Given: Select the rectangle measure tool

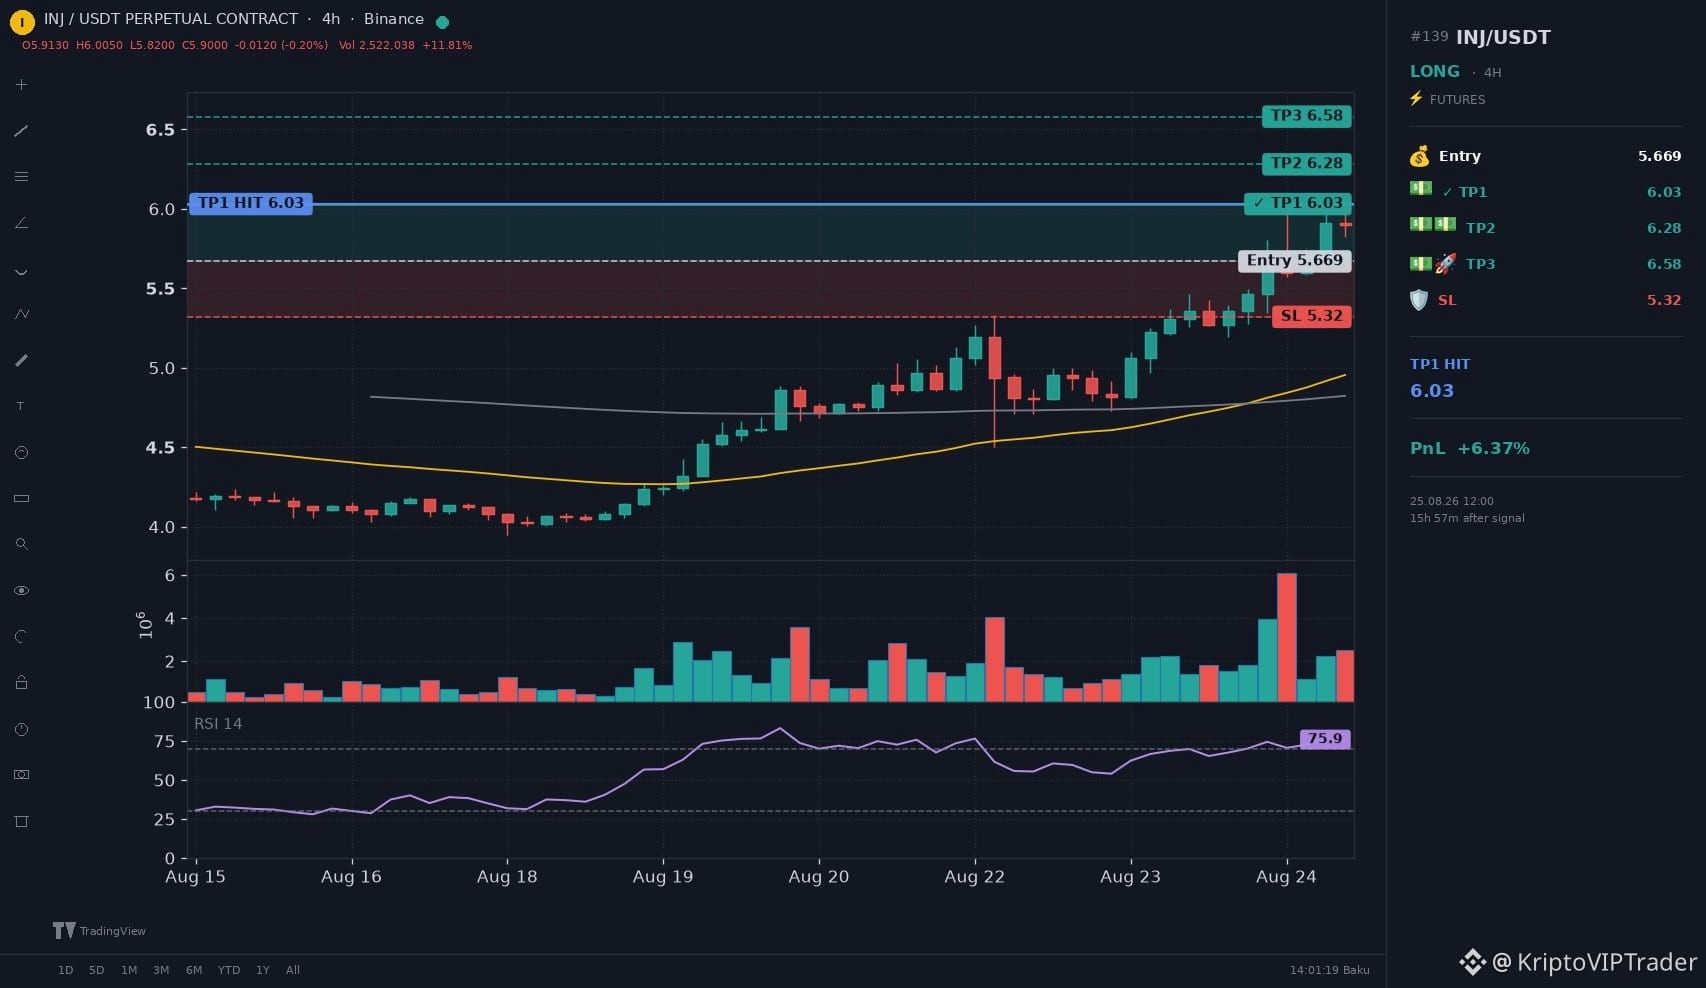Looking at the screenshot, I should pyautogui.click(x=21, y=498).
